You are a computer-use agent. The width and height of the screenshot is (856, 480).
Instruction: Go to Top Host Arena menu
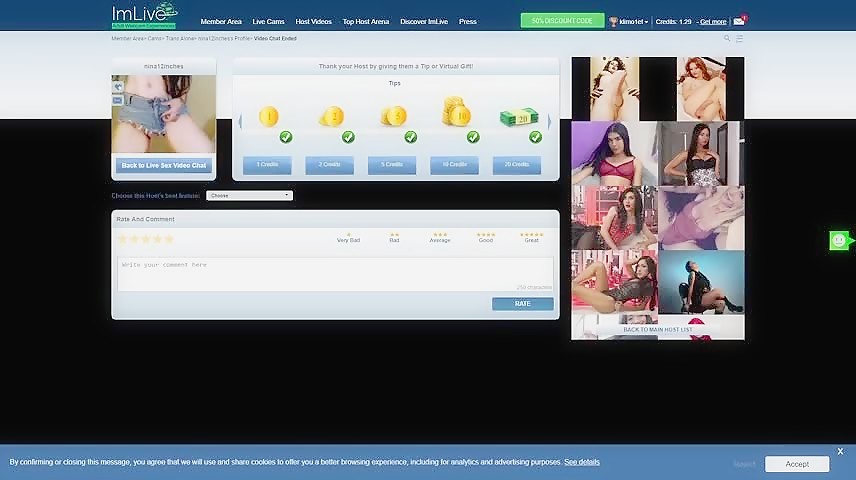[365, 21]
